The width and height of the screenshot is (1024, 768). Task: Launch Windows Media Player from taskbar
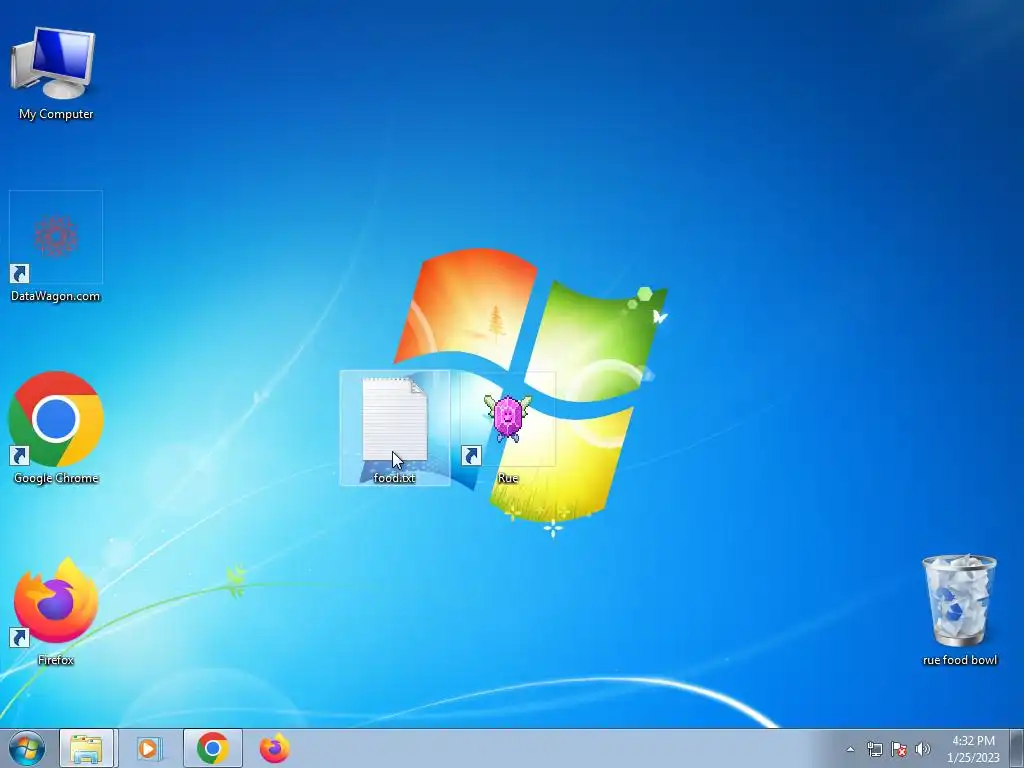149,748
